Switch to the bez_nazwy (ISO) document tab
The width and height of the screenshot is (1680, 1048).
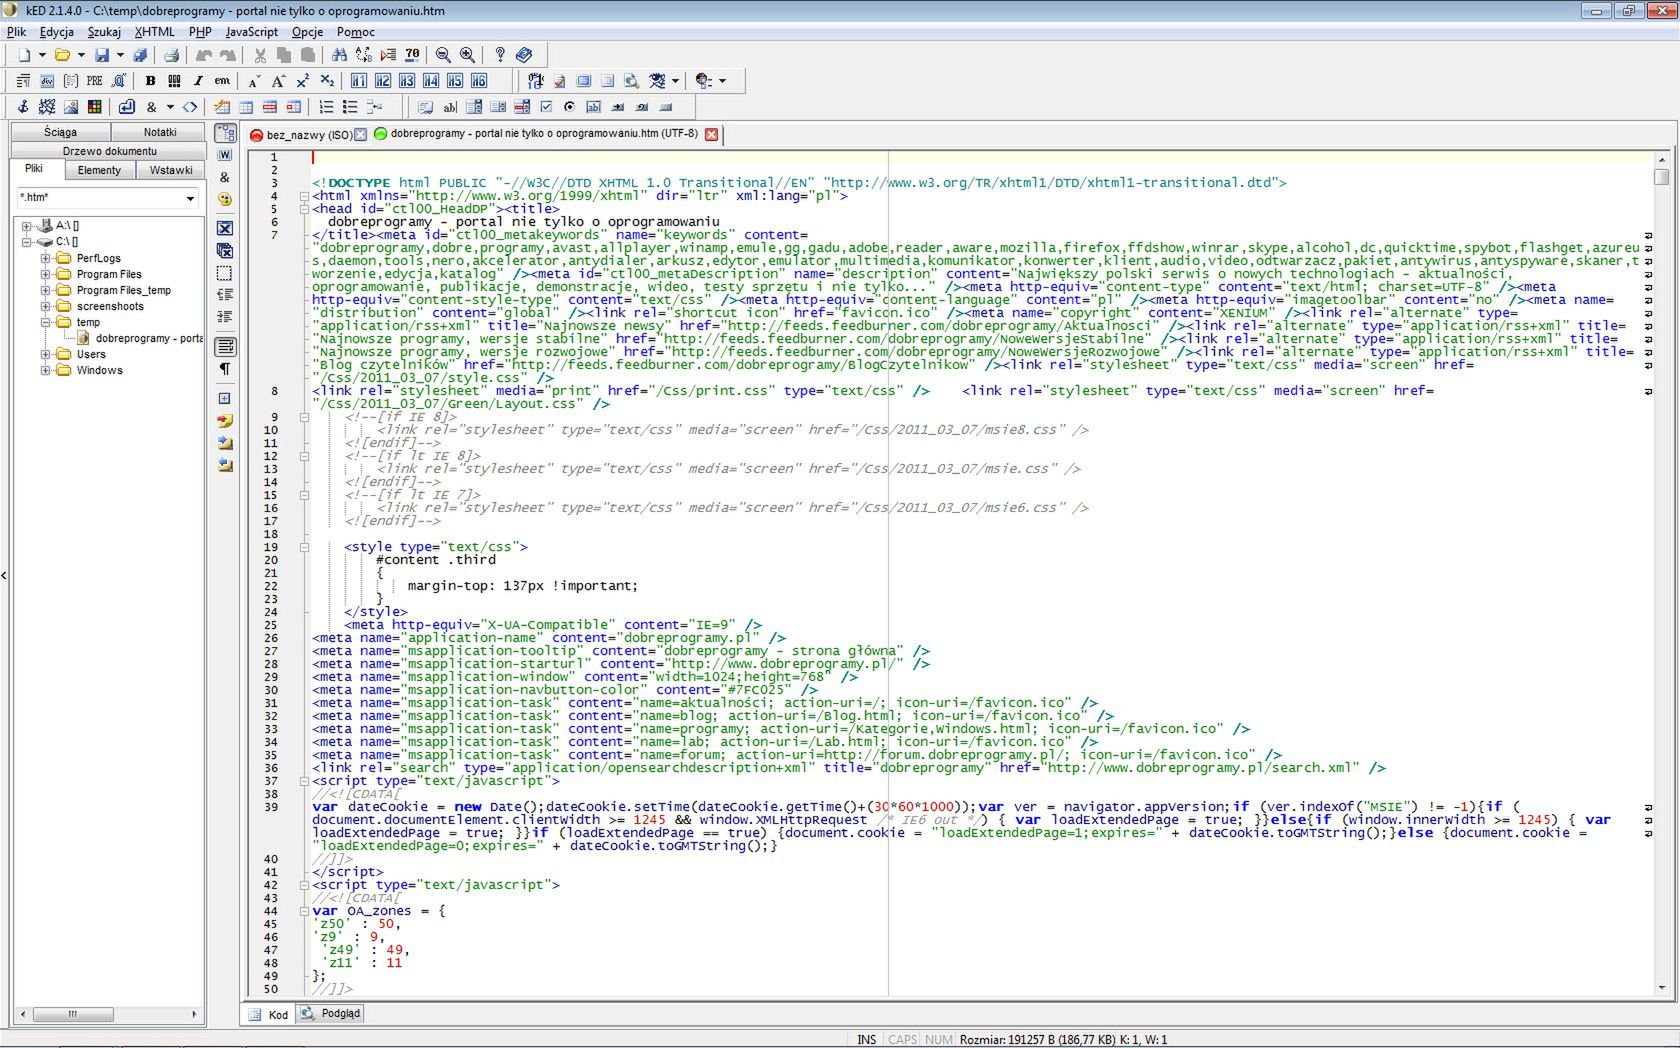(x=309, y=135)
